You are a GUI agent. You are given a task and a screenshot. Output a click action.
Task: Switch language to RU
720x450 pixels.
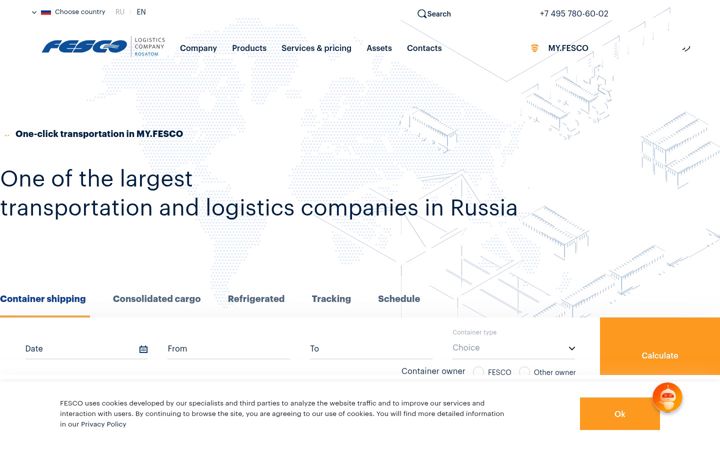click(120, 12)
